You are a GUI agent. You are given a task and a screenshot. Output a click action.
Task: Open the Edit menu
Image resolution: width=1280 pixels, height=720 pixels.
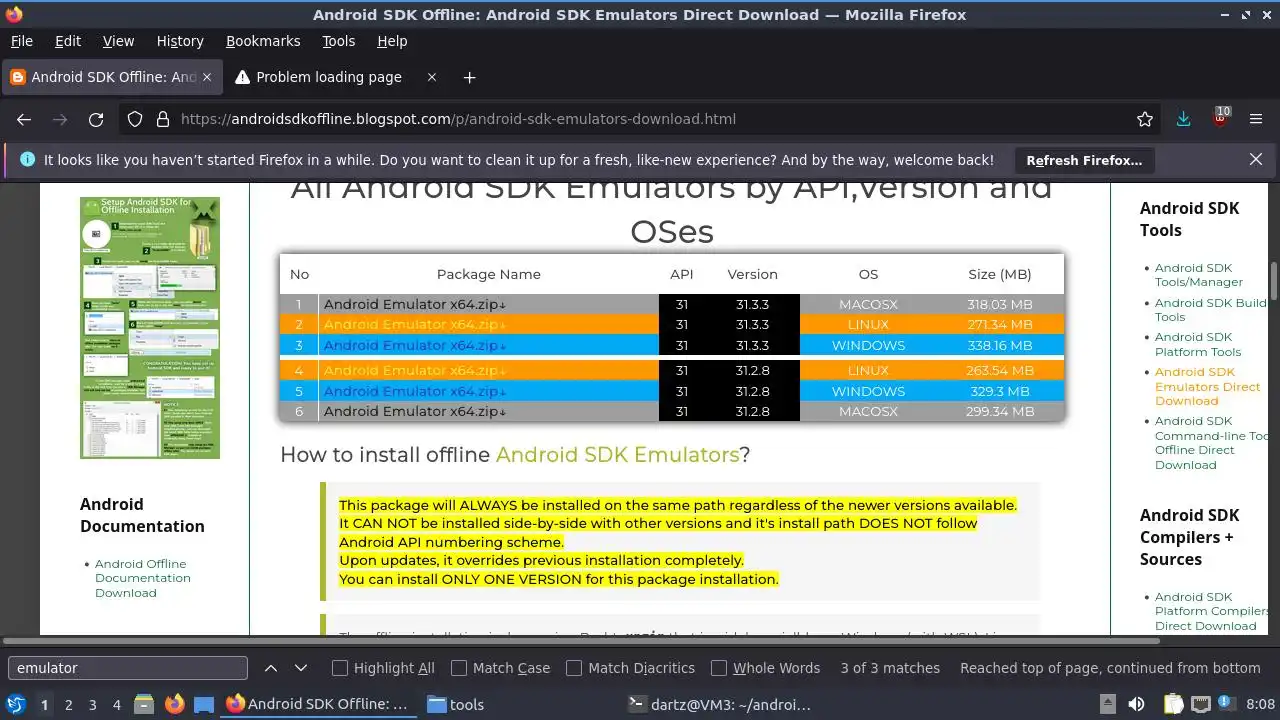(68, 41)
